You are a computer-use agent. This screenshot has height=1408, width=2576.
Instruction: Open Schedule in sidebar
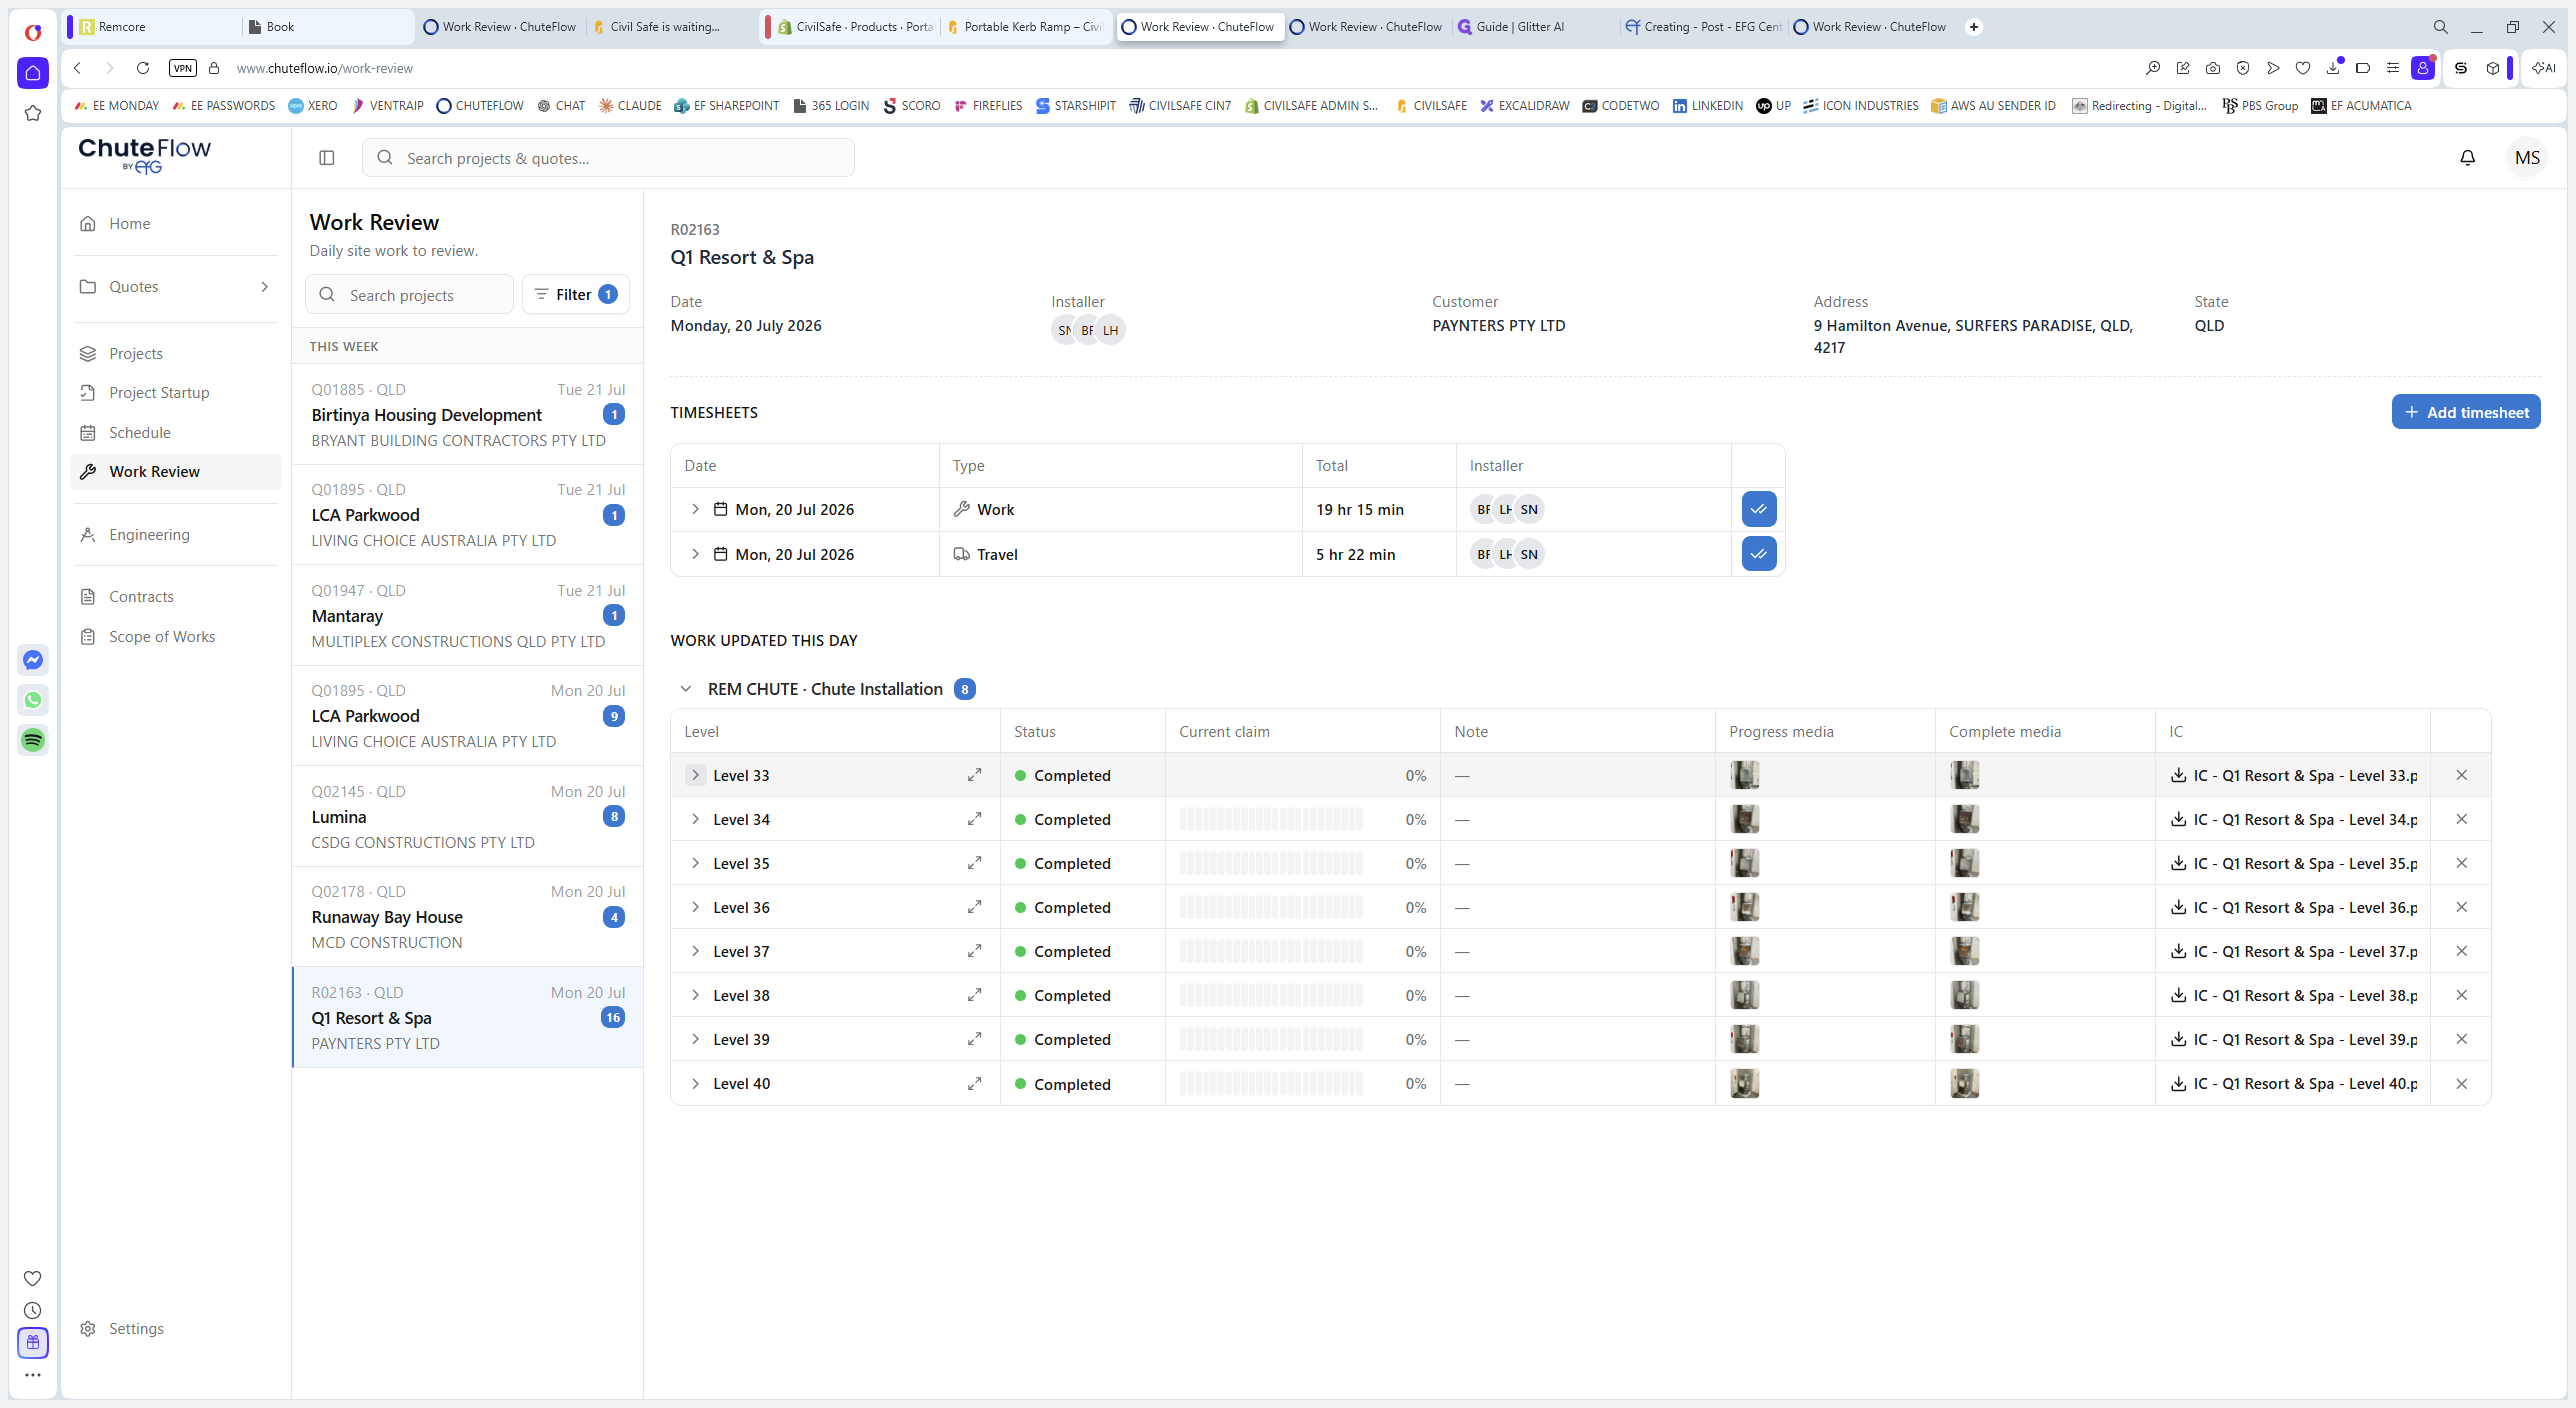coord(176,433)
